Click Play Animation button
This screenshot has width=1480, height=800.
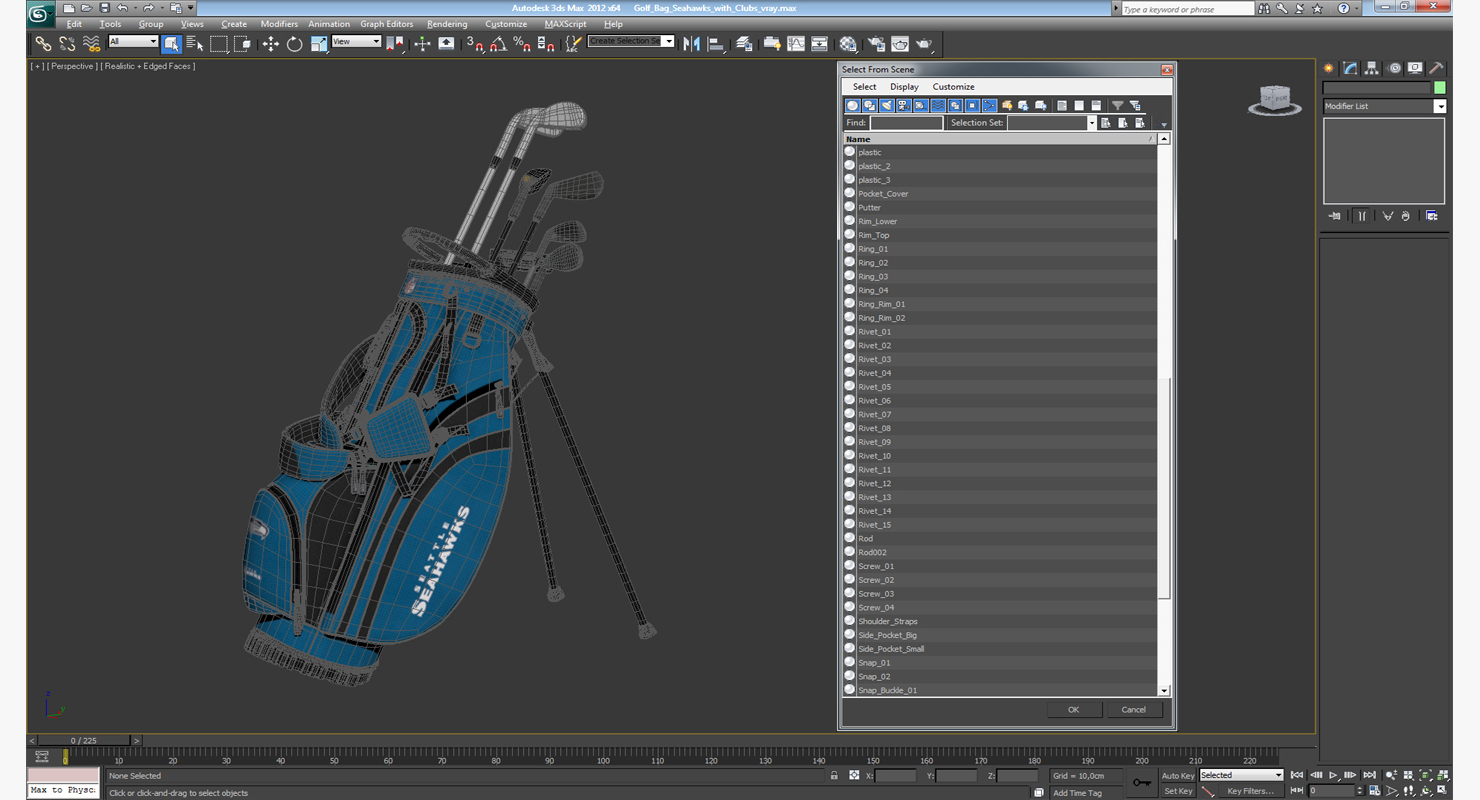click(x=1333, y=775)
